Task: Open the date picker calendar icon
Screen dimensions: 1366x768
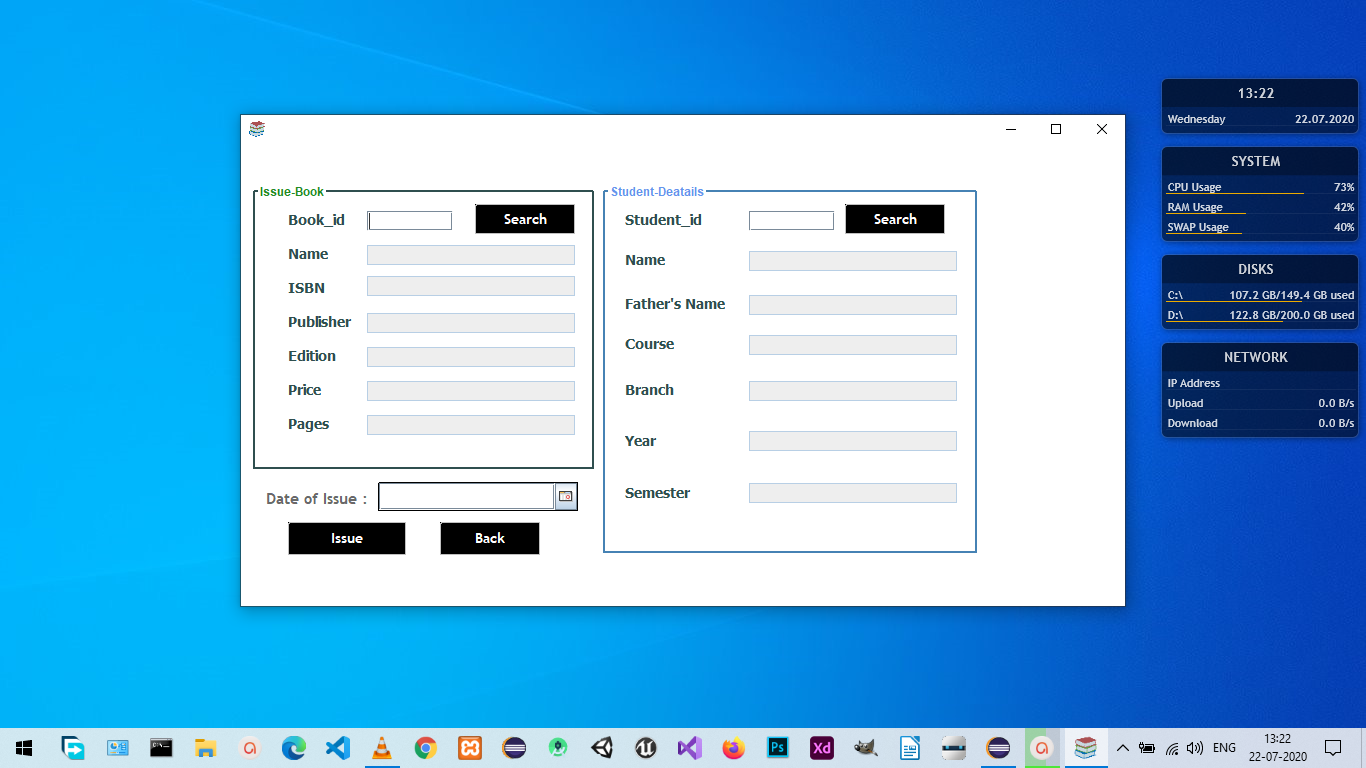Action: point(566,496)
